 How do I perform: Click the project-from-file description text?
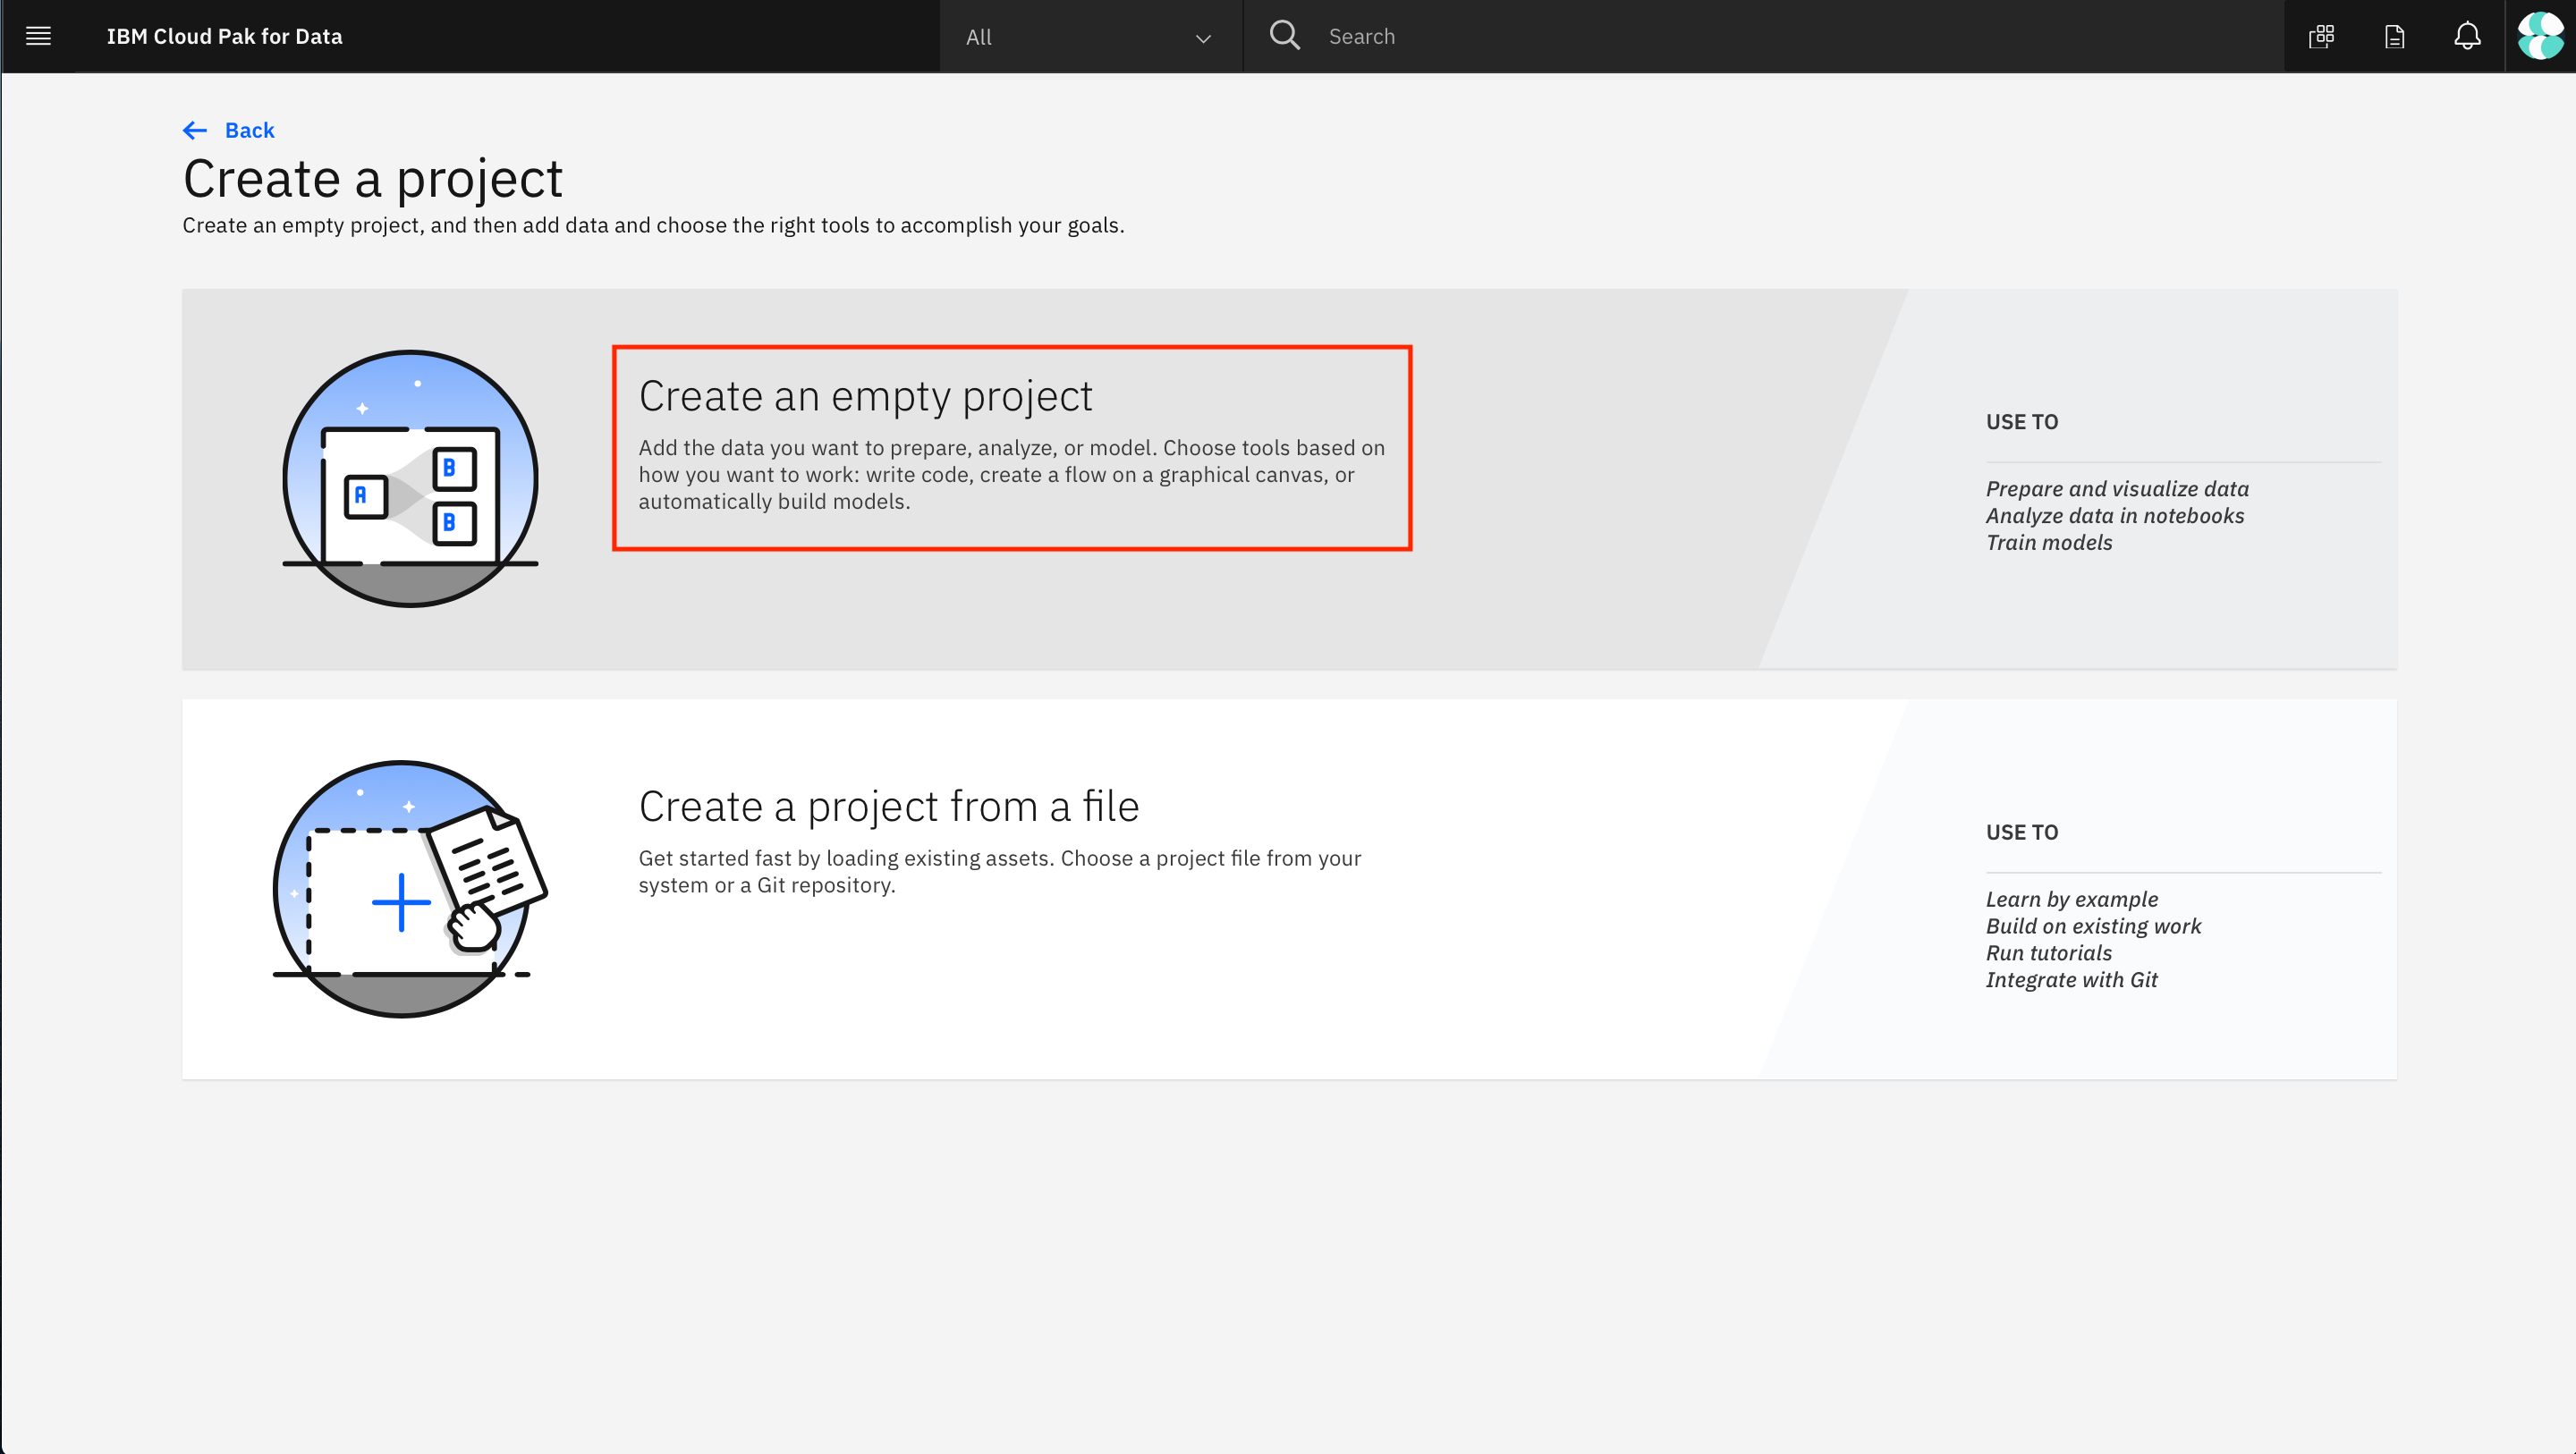point(999,871)
